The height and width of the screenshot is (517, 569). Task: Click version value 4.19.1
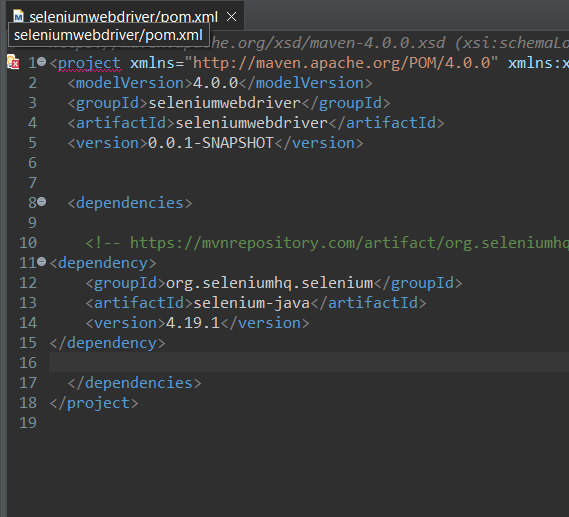(x=193, y=323)
